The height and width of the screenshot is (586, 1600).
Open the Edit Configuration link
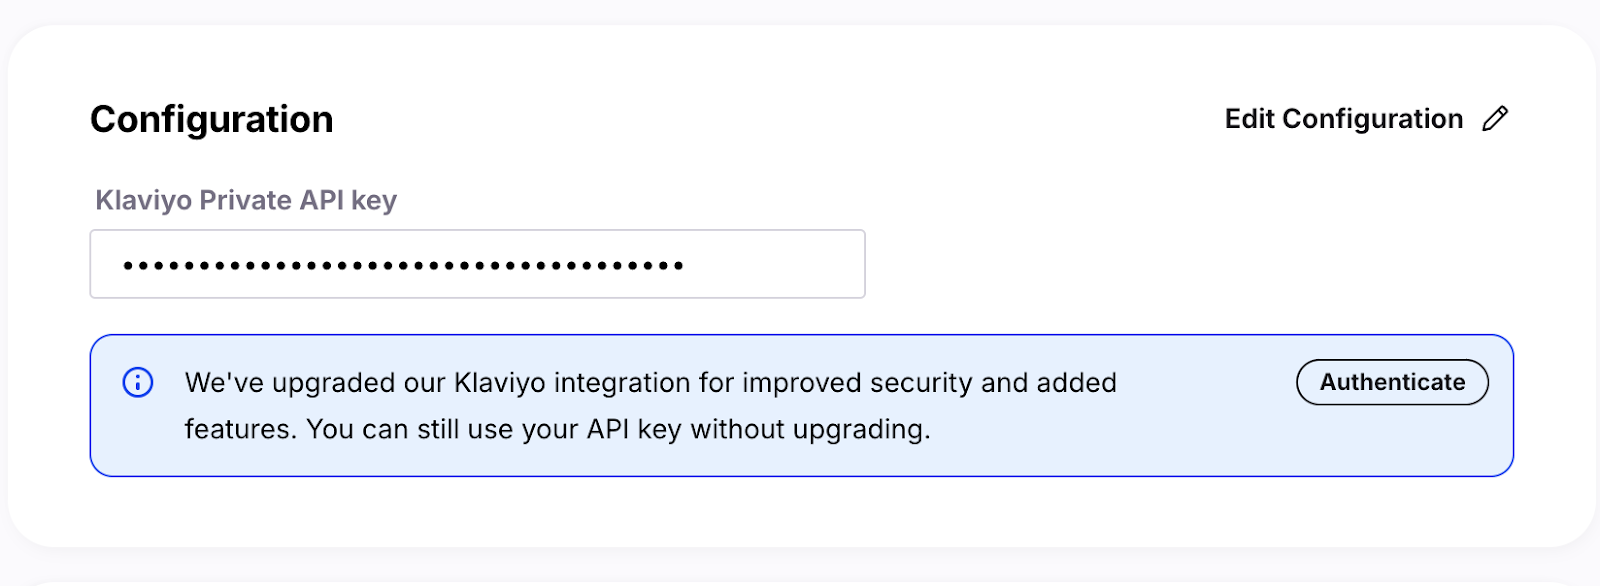click(x=1343, y=119)
